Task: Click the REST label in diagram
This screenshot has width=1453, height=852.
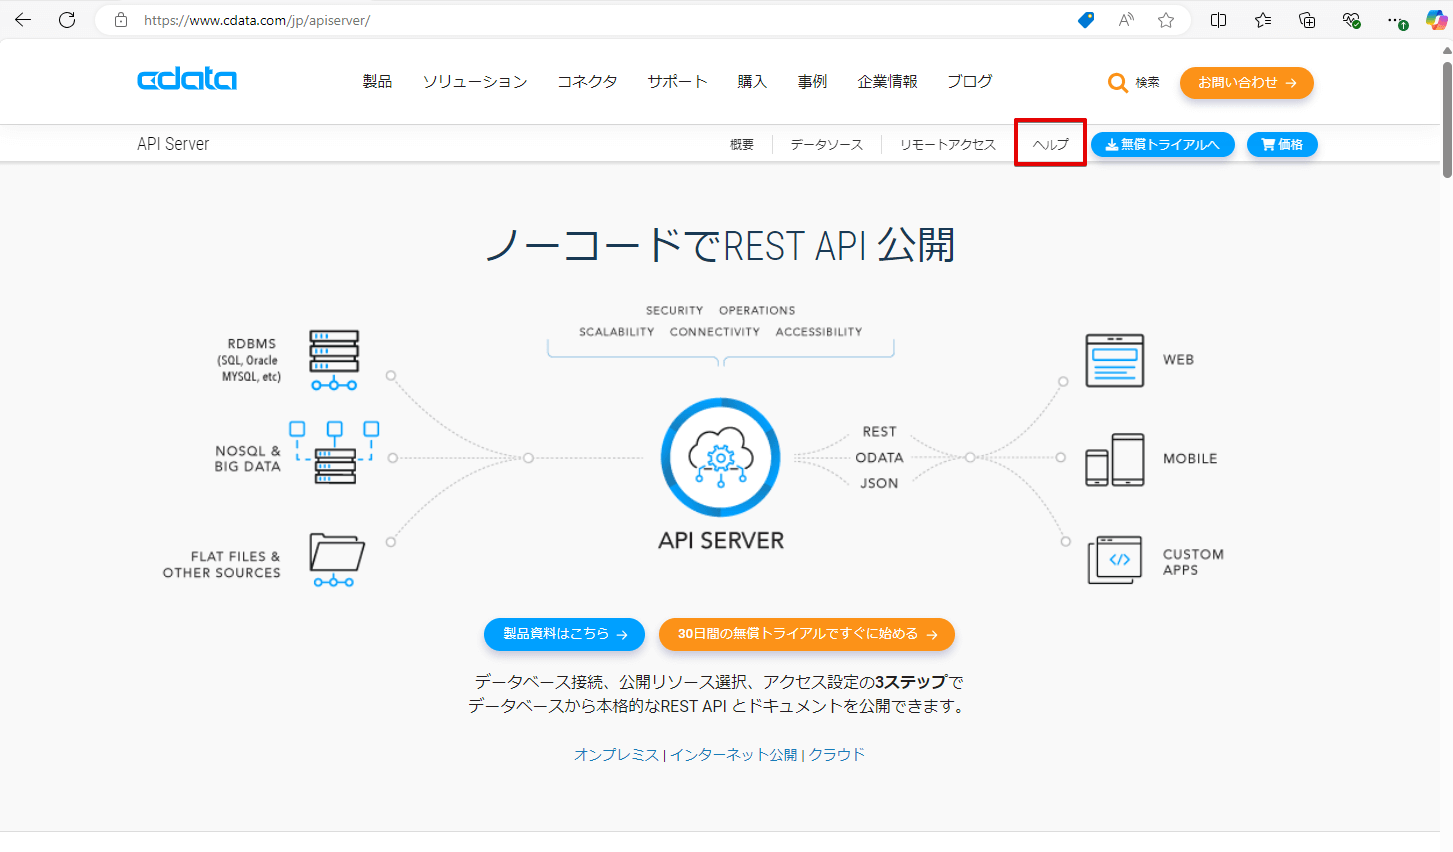Action: 880,432
